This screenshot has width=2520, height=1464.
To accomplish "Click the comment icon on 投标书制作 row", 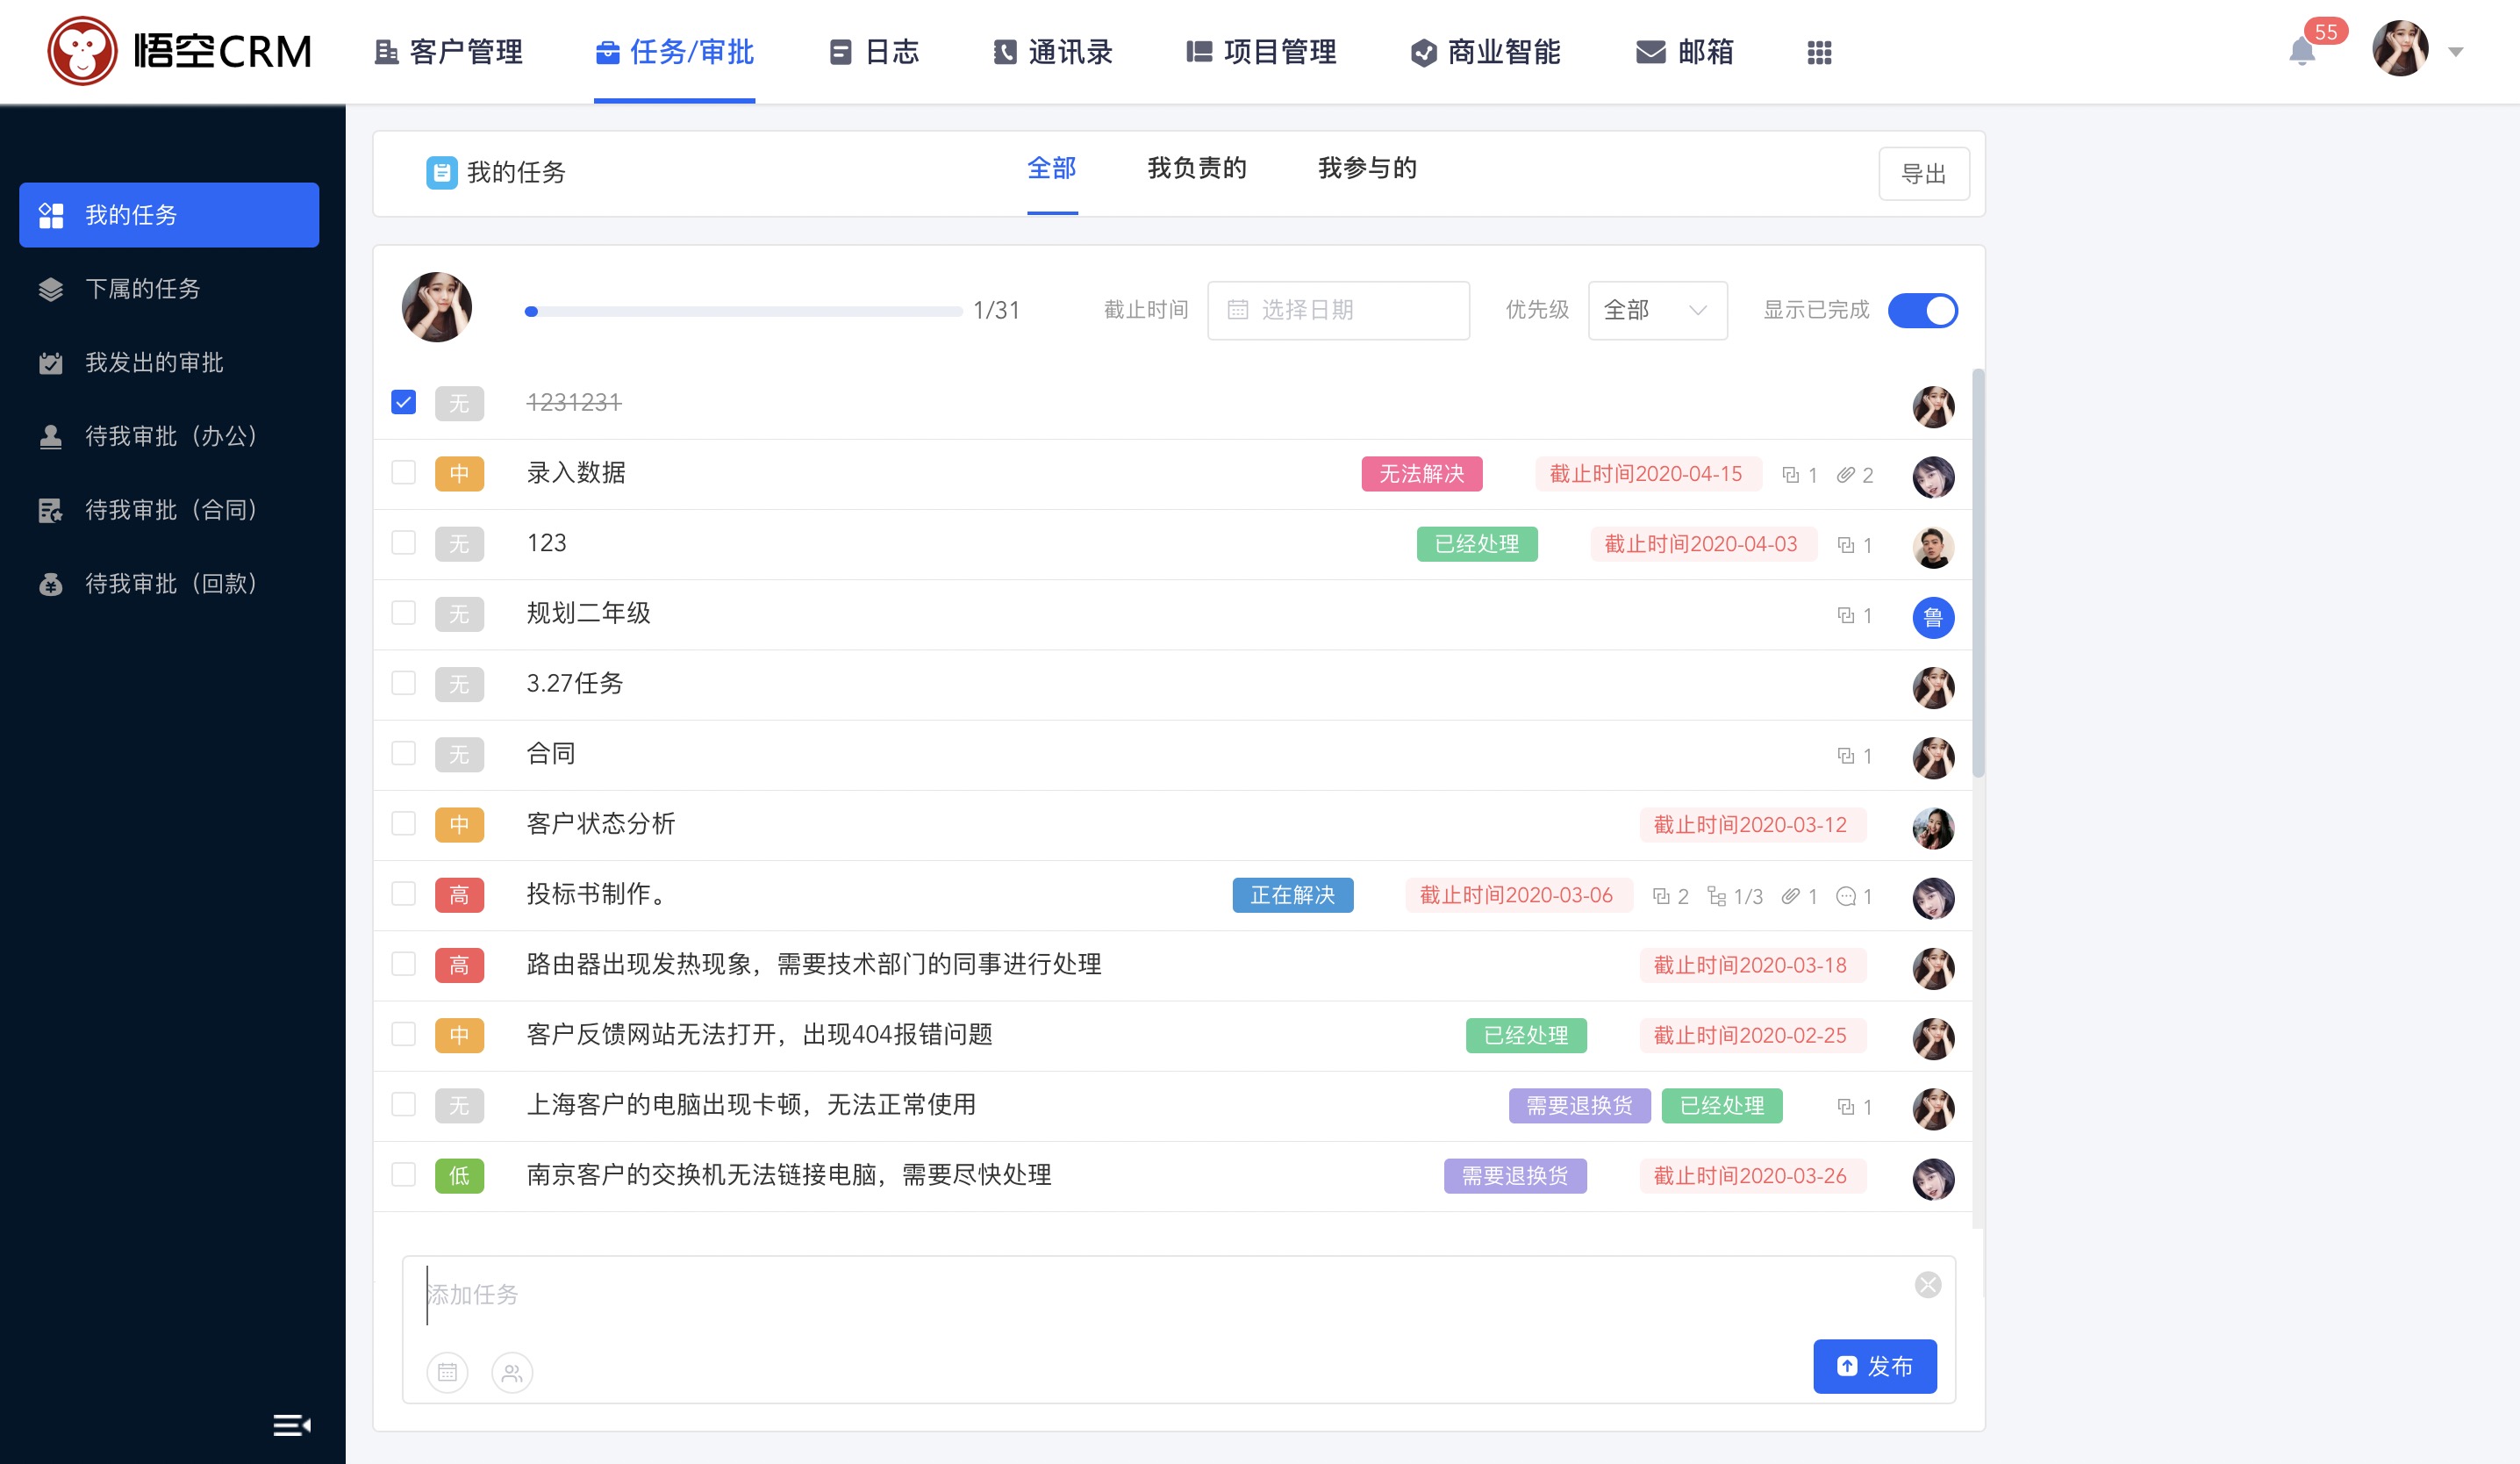I will [1846, 895].
